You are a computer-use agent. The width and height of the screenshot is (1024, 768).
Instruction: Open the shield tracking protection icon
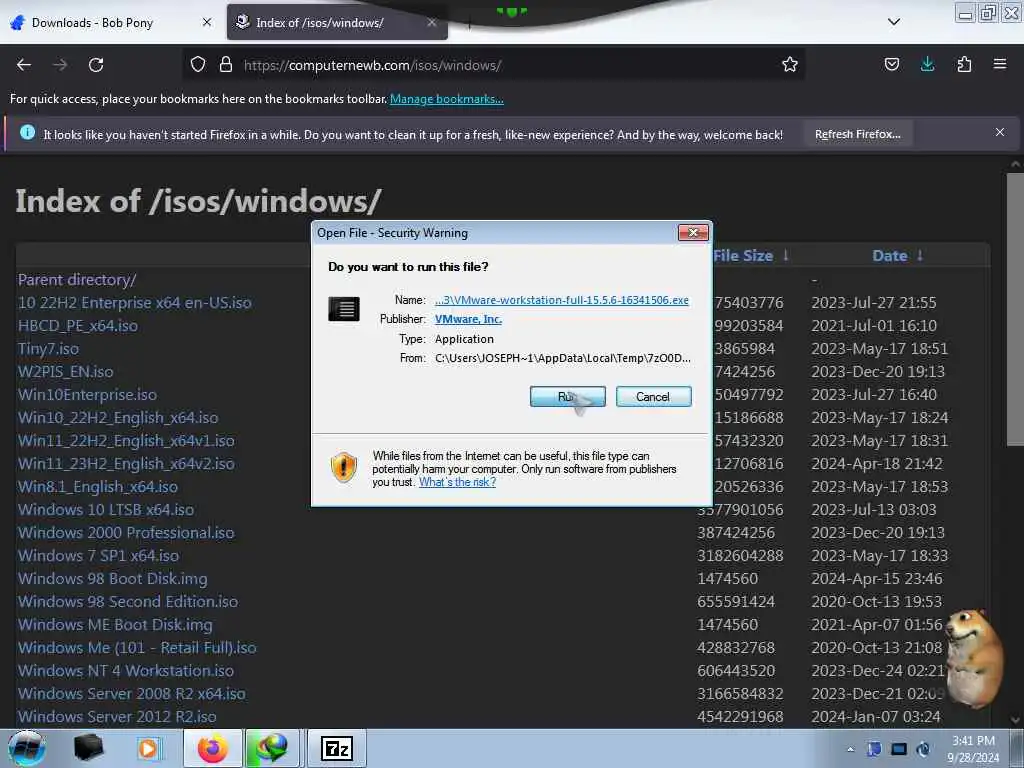coord(198,65)
